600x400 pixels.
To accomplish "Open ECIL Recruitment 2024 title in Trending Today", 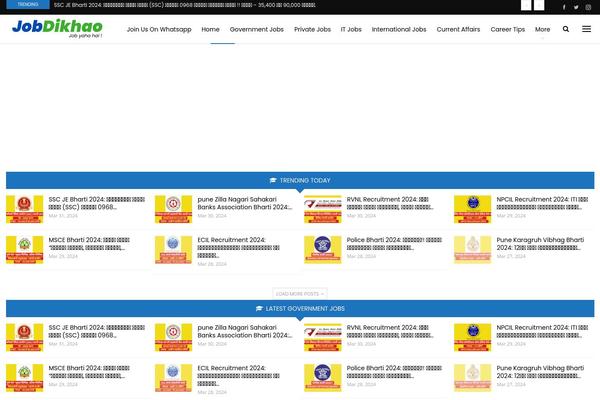I will coord(238,248).
